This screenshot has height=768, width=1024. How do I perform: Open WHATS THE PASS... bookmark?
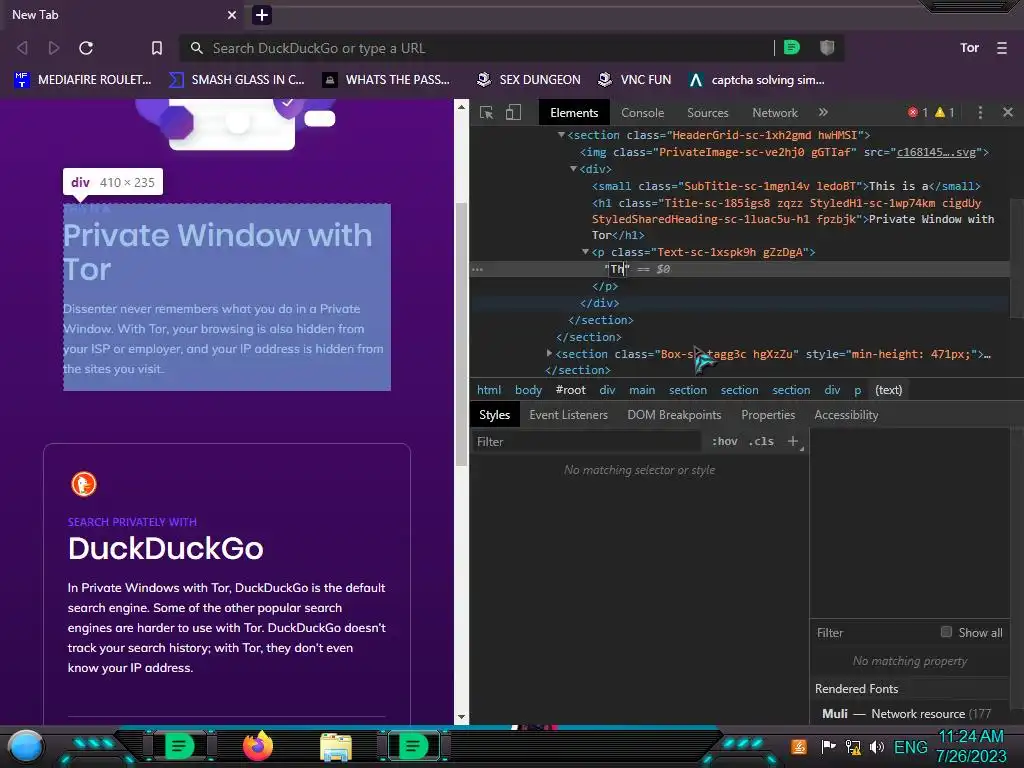click(387, 80)
